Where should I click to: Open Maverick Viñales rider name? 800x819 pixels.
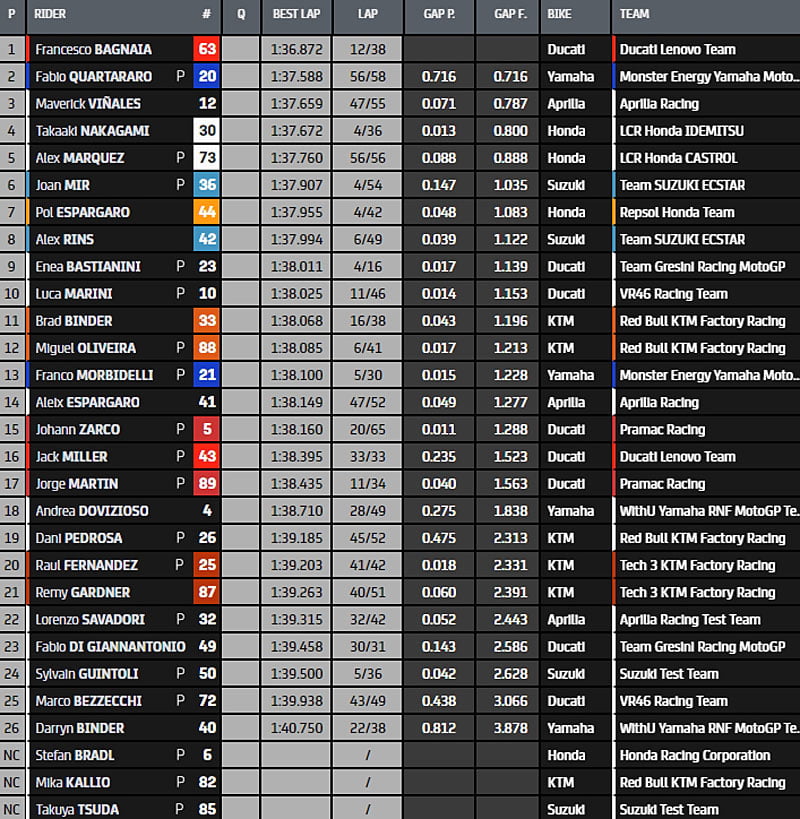87,103
